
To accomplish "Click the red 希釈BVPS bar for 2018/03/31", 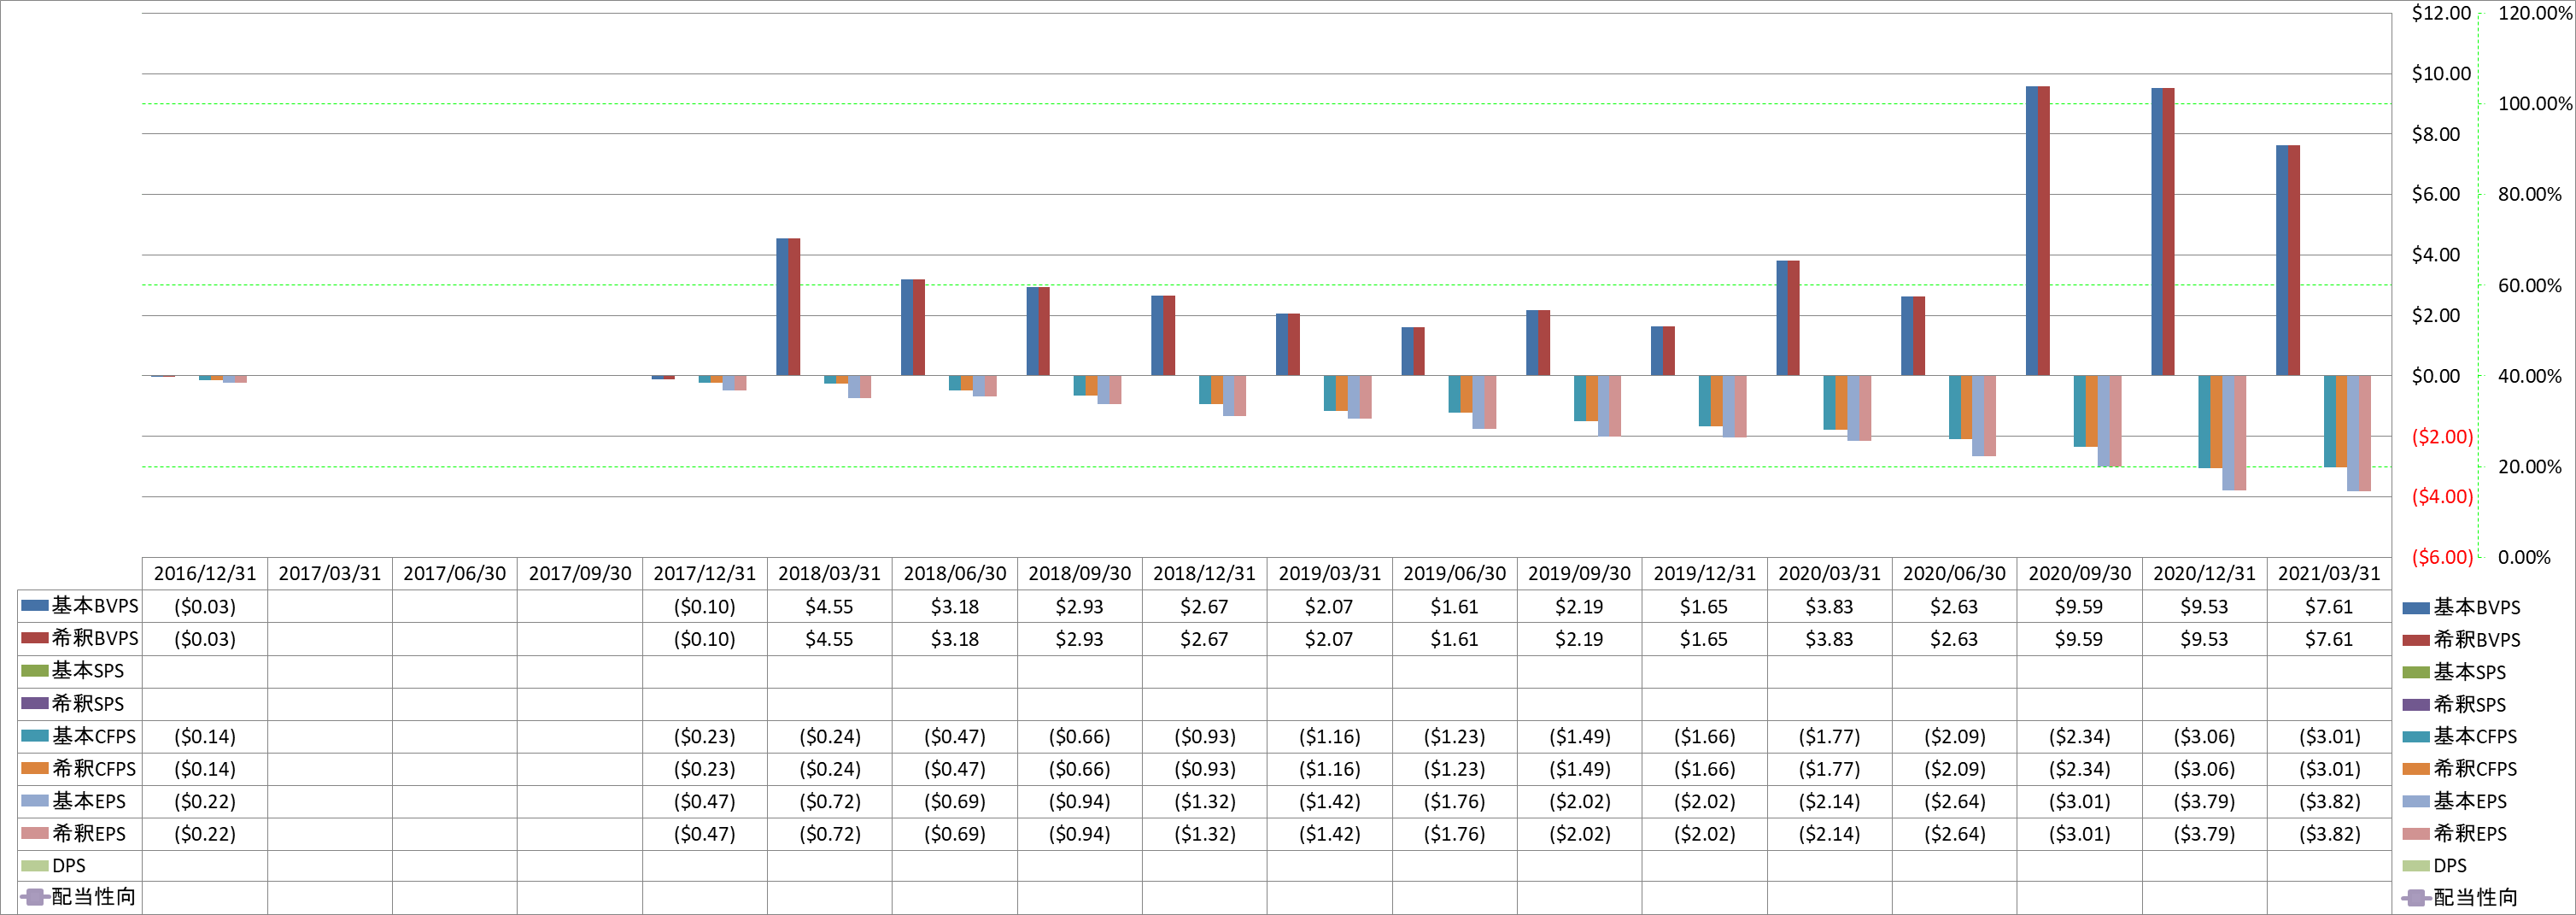I will 794,307.
